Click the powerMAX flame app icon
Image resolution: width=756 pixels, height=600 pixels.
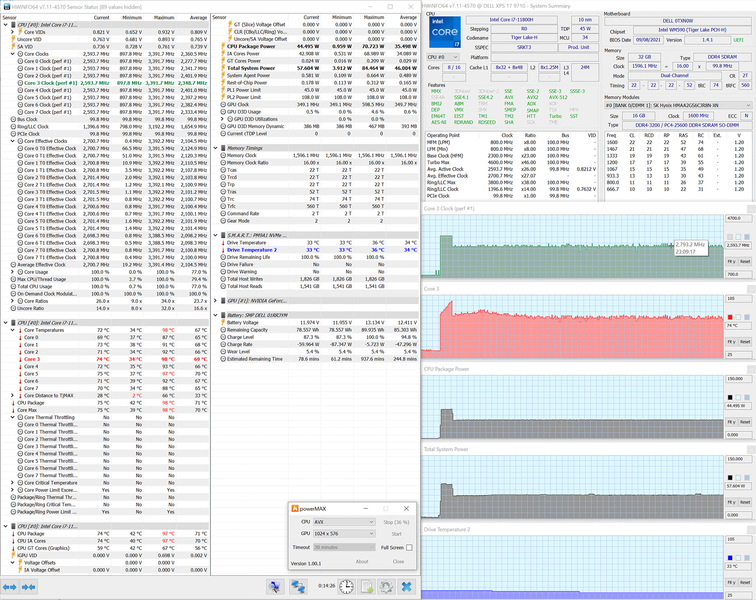click(x=295, y=509)
